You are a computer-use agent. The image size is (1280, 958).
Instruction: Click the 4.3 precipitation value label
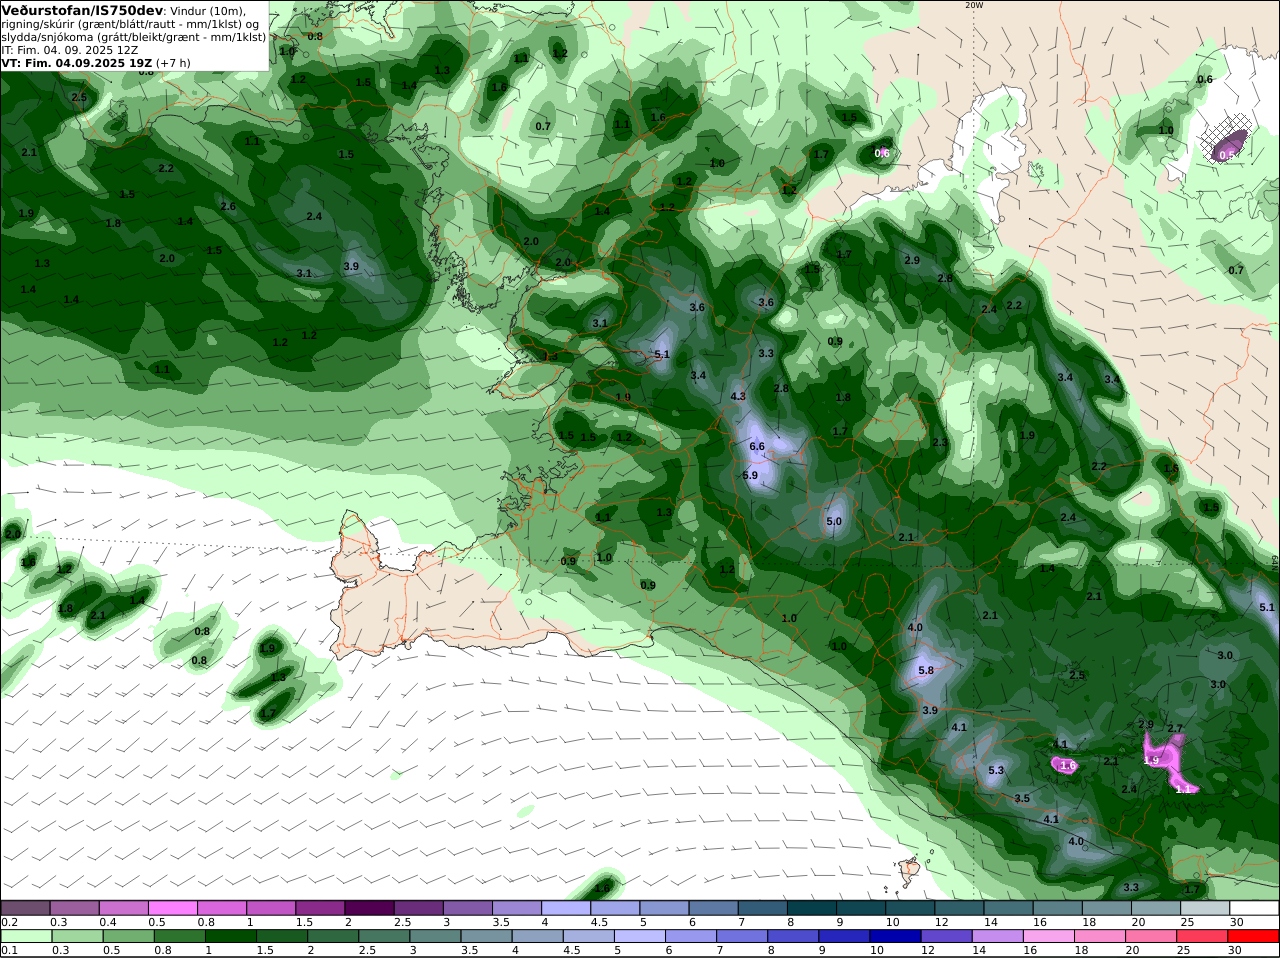coord(739,397)
